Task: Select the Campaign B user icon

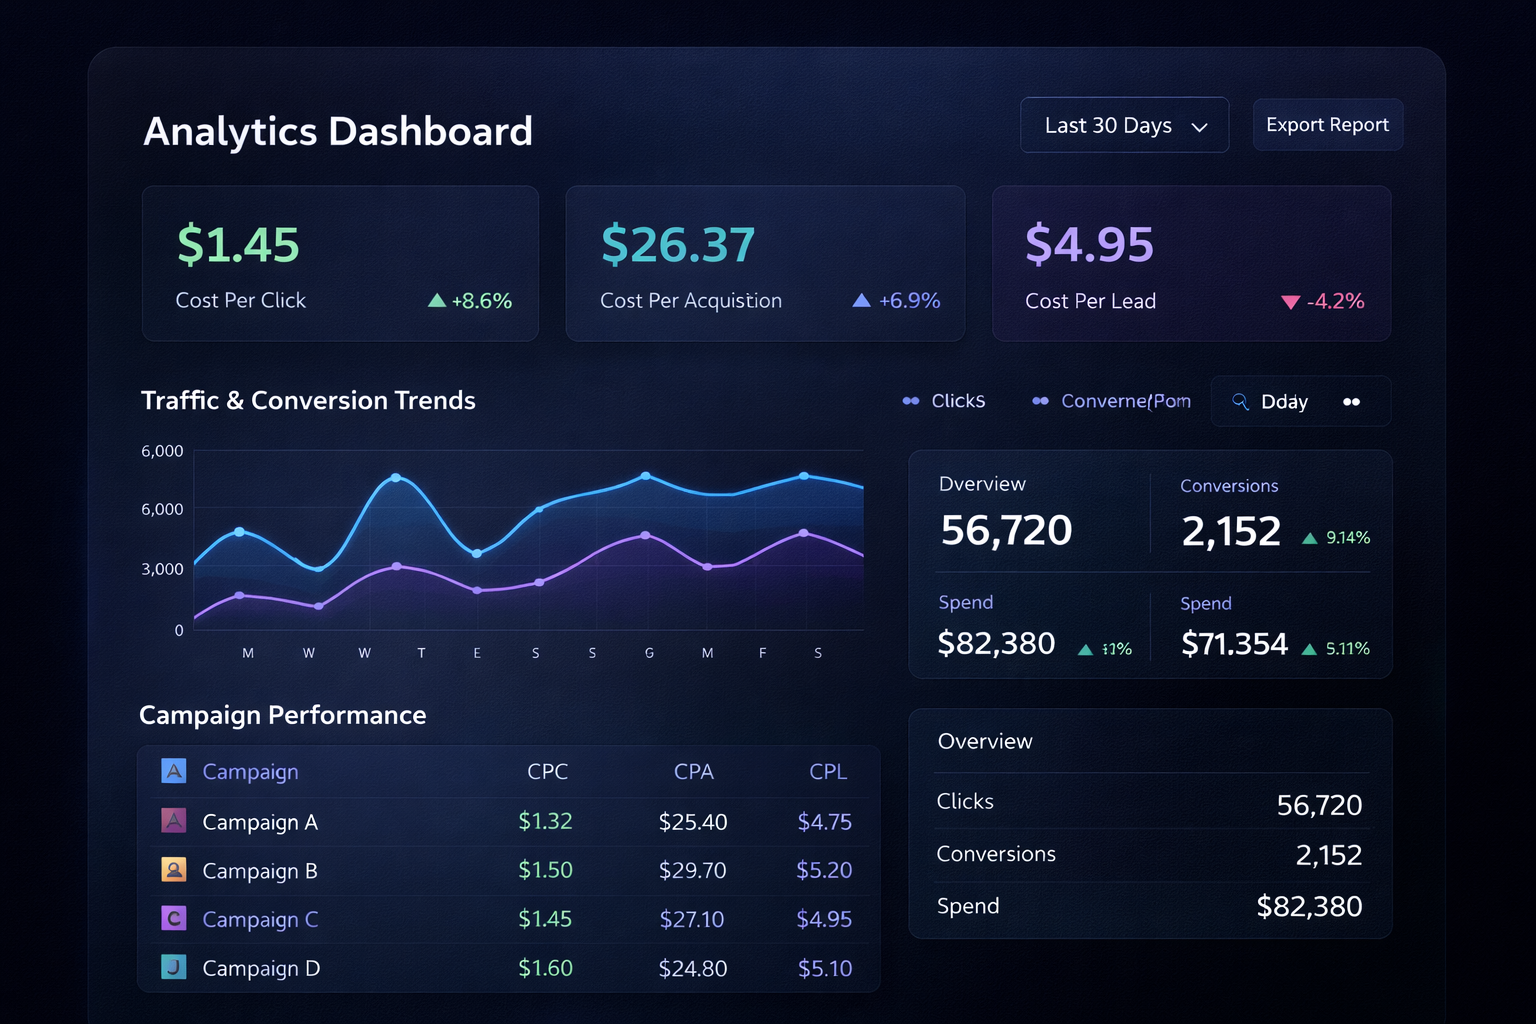Action: coord(171,870)
